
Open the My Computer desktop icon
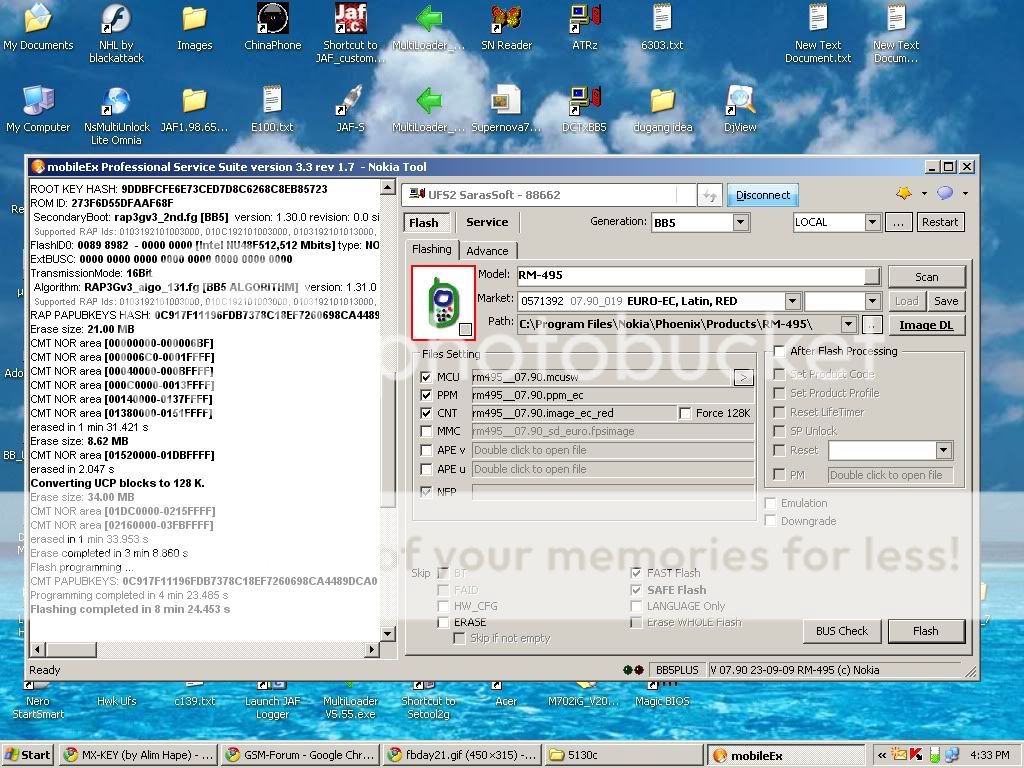coord(38,110)
